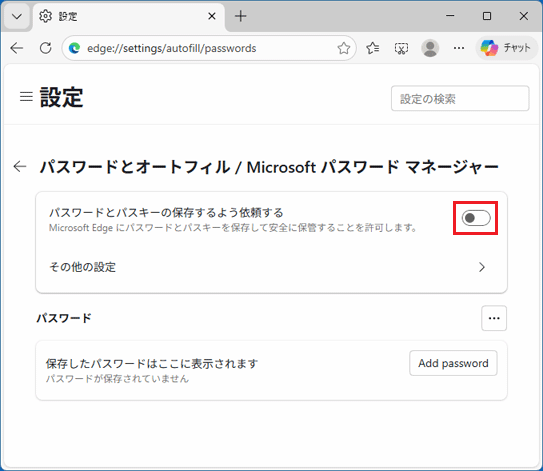Screen dimensions: 543x471
Task: Click the Add password button
Action: click(453, 363)
